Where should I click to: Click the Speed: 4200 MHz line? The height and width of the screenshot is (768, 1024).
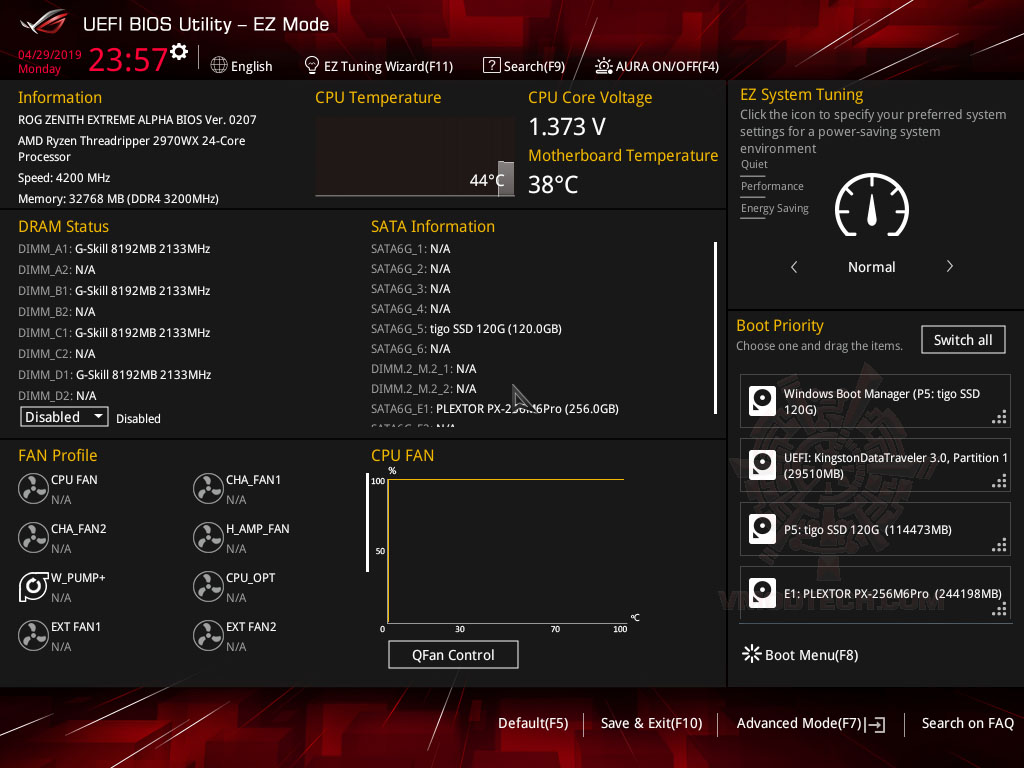pos(64,178)
